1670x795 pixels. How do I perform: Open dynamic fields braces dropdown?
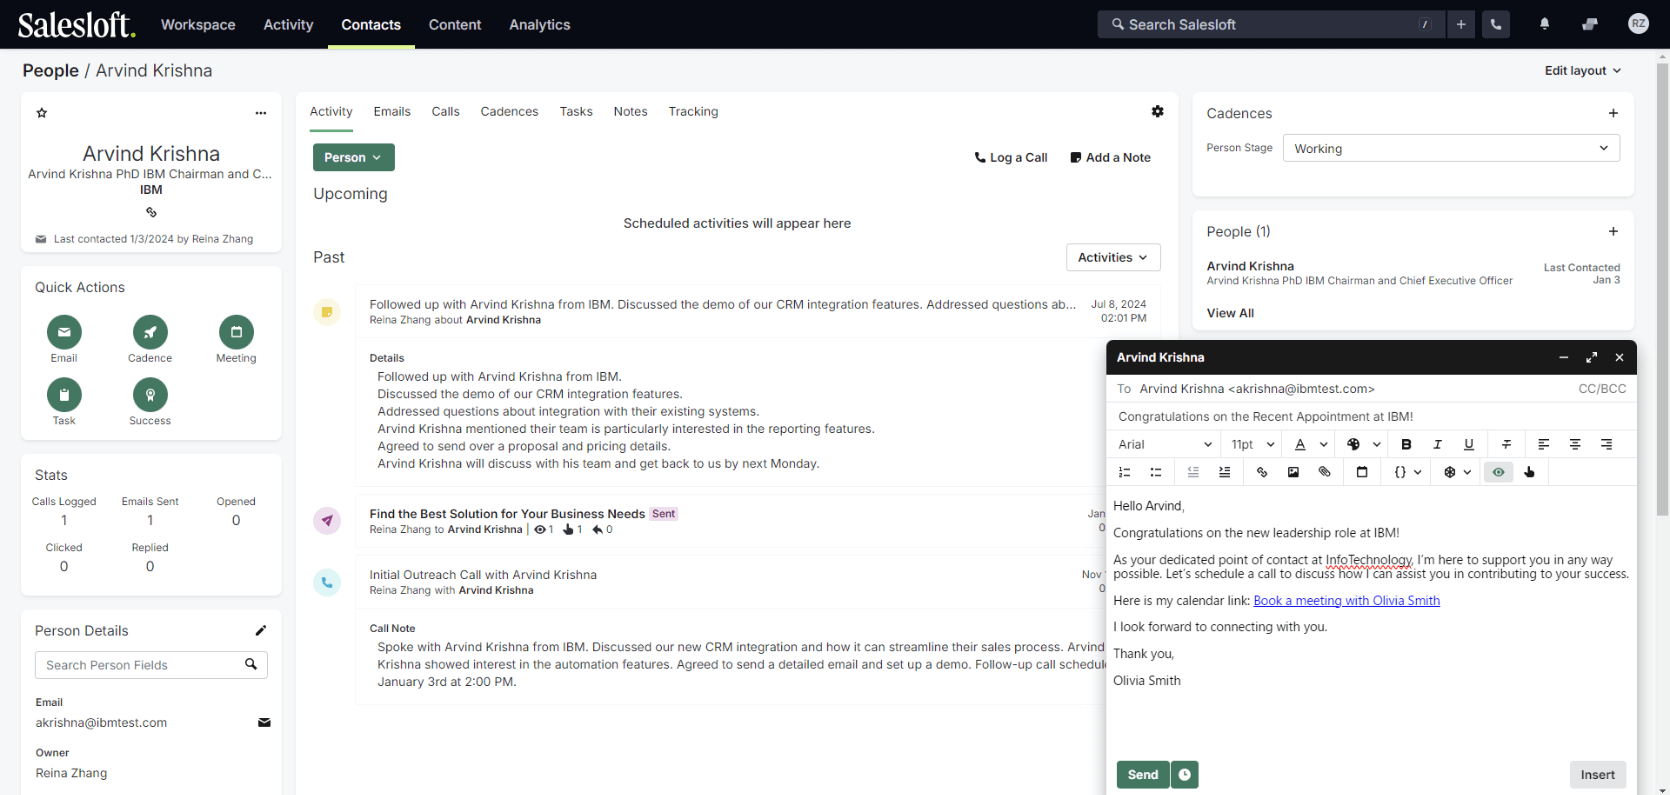(x=1408, y=472)
